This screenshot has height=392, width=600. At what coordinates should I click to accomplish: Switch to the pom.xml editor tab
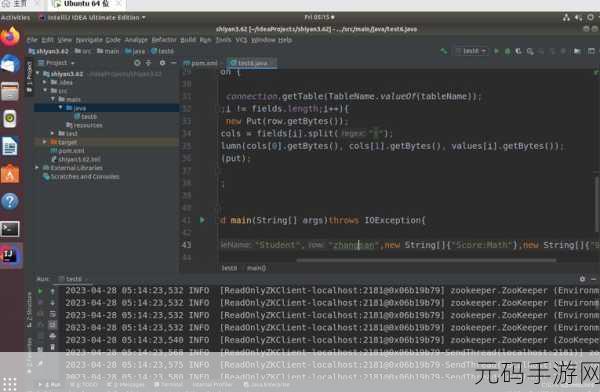click(x=201, y=63)
